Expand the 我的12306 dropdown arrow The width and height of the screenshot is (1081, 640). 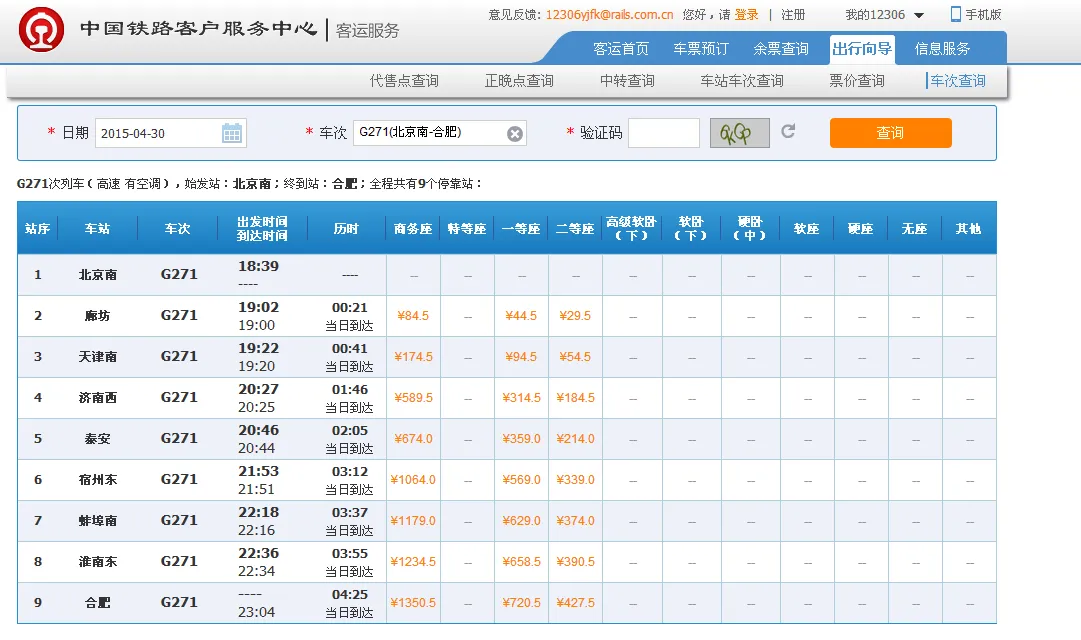coord(919,15)
